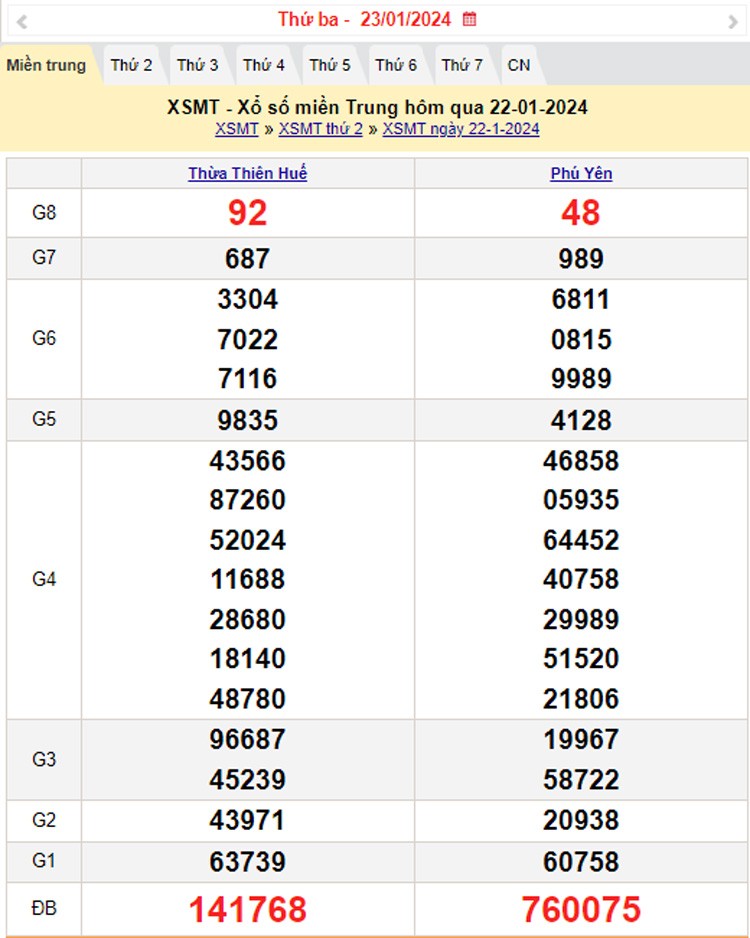The width and height of the screenshot is (750, 938).
Task: Click G3 result 96687
Action: [x=248, y=739]
